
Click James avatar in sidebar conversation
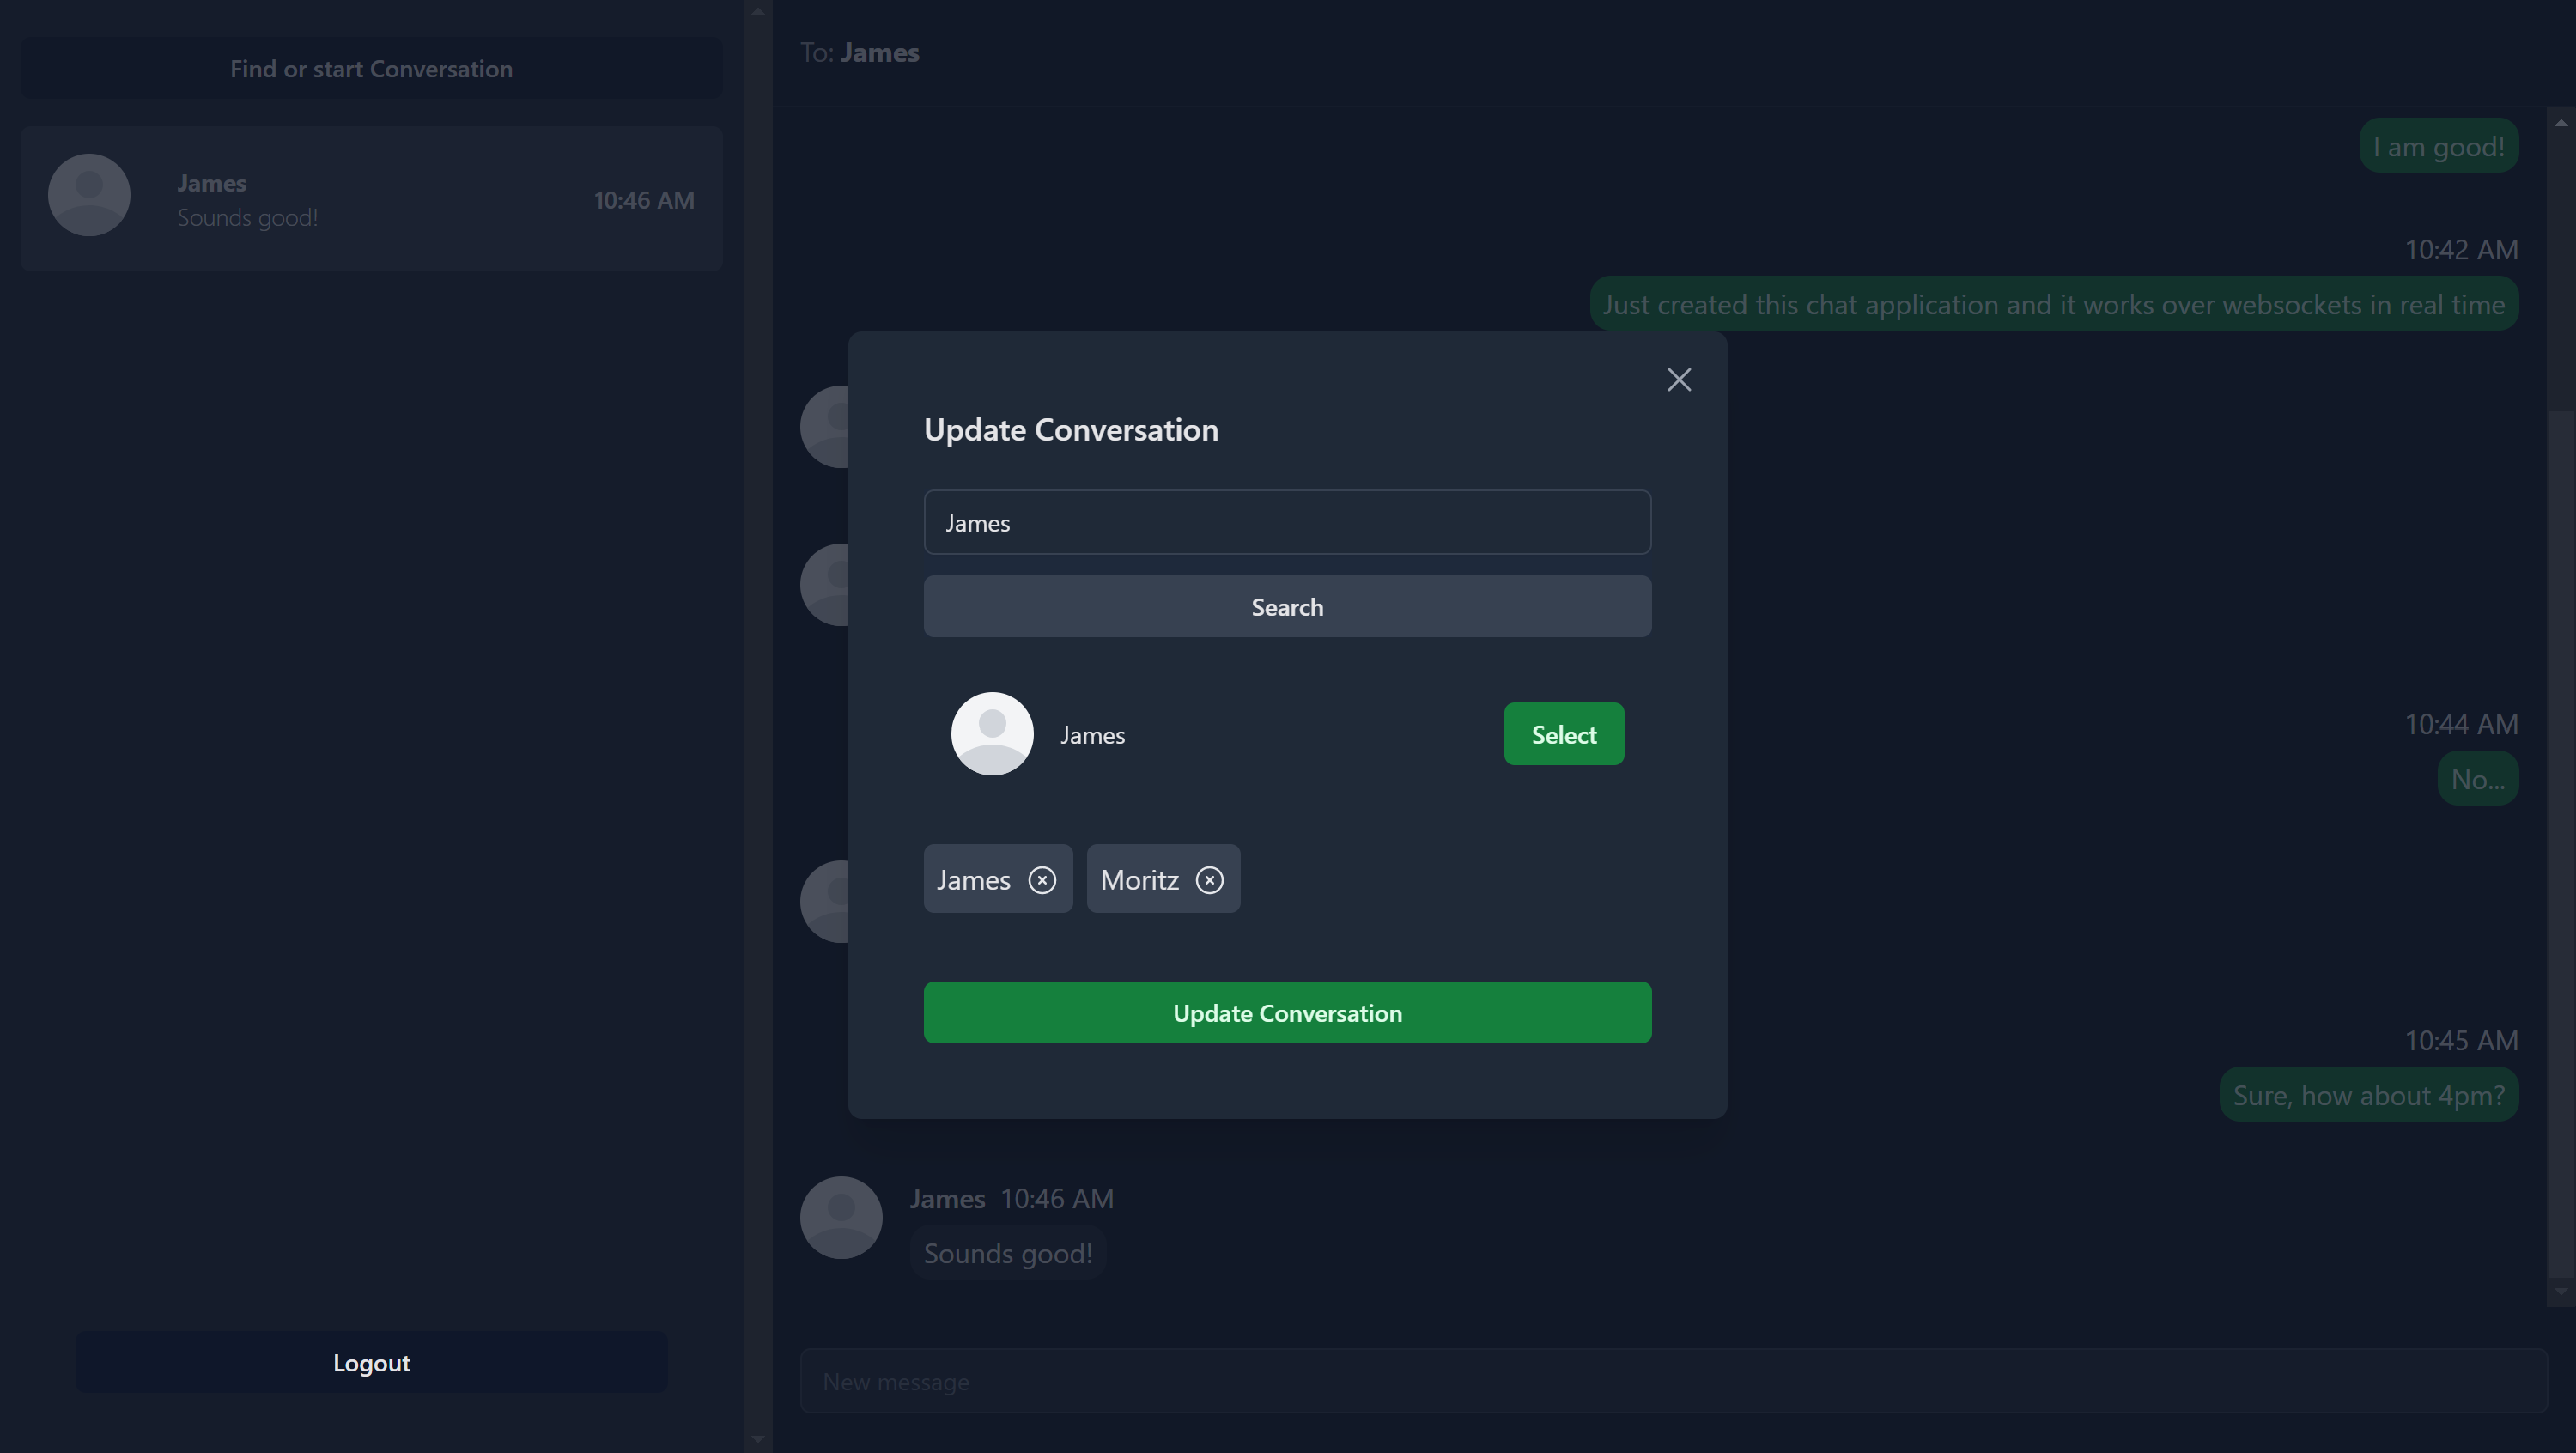(89, 195)
